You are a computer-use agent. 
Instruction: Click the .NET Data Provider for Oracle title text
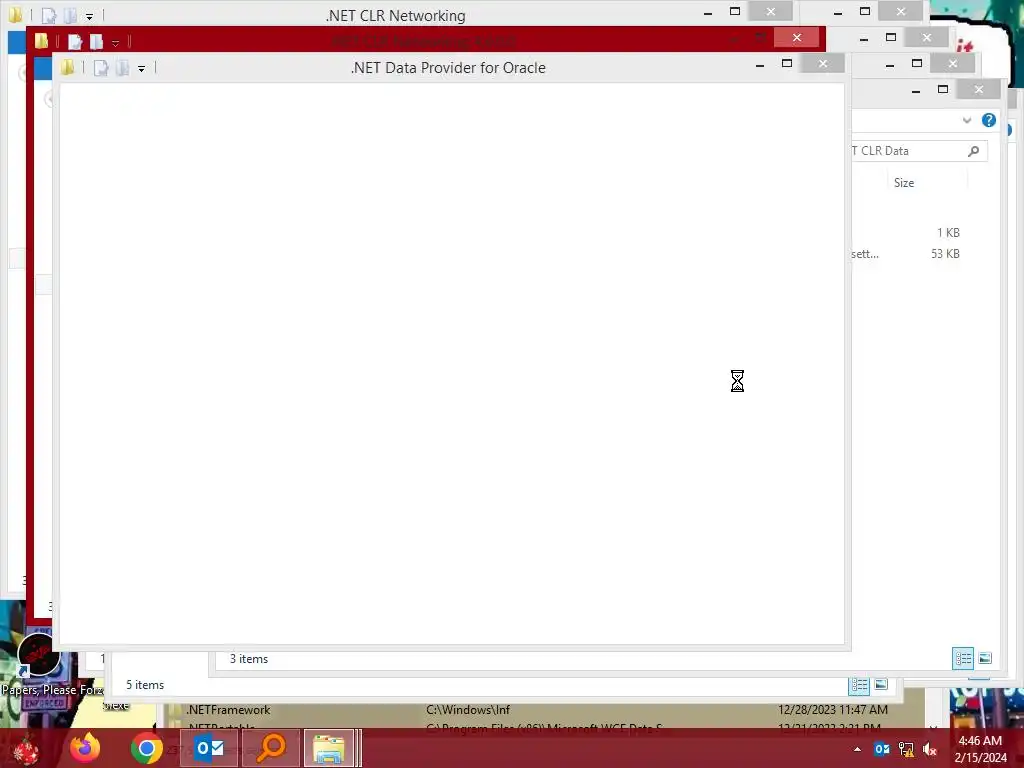point(448,68)
